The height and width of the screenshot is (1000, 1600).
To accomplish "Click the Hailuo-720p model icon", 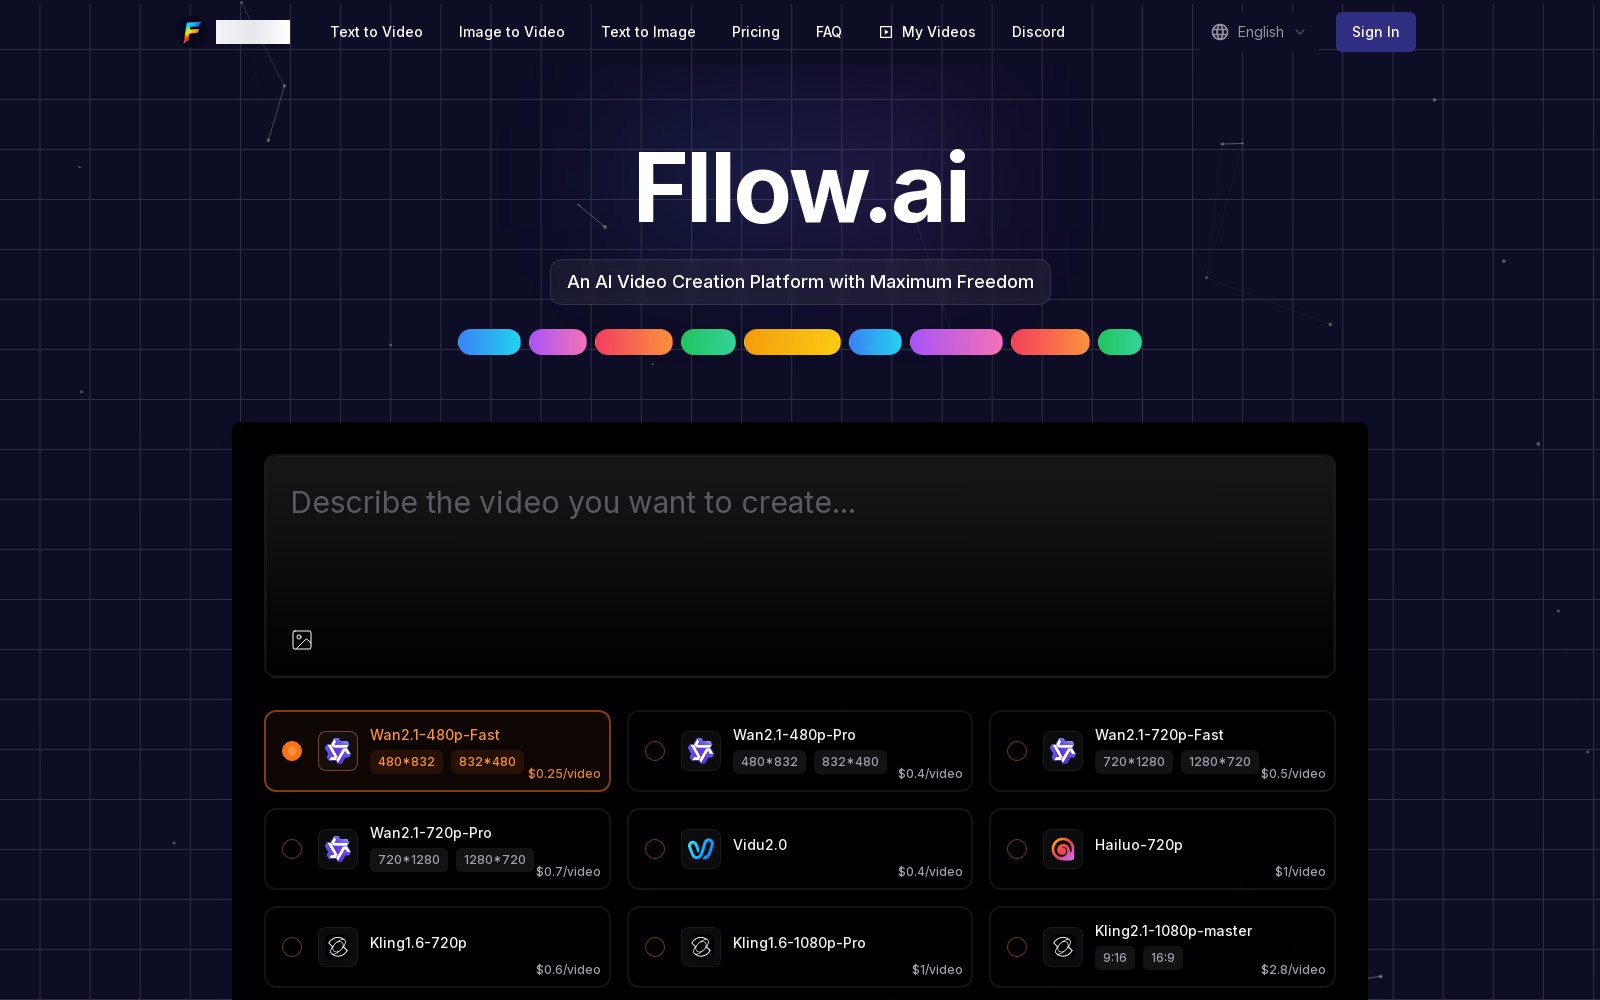I will 1063,849.
